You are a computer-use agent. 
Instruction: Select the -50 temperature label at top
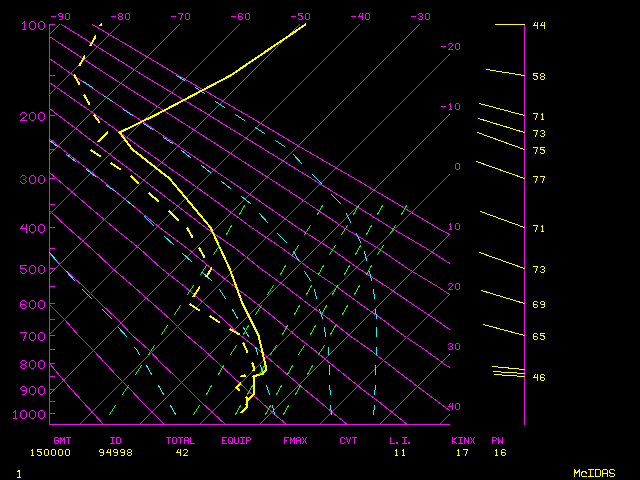[x=298, y=16]
